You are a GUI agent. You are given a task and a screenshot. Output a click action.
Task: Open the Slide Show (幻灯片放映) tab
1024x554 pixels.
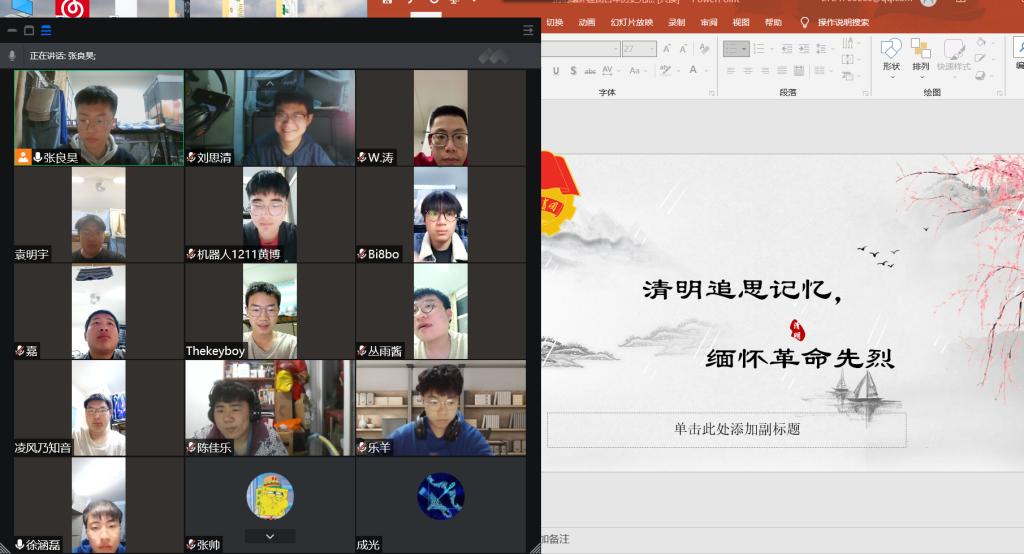632,22
